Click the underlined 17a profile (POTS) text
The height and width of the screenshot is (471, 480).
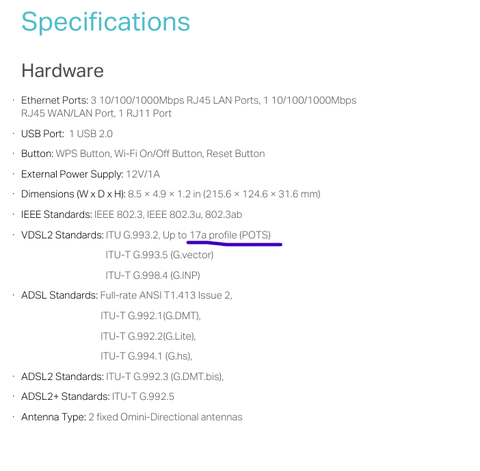click(230, 235)
